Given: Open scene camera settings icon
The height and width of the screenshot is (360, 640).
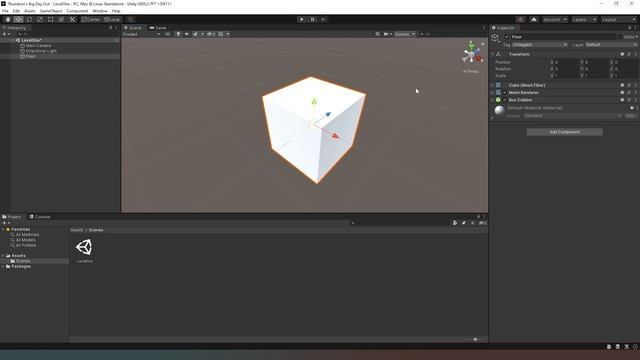Looking at the screenshot, I should click(x=386, y=34).
